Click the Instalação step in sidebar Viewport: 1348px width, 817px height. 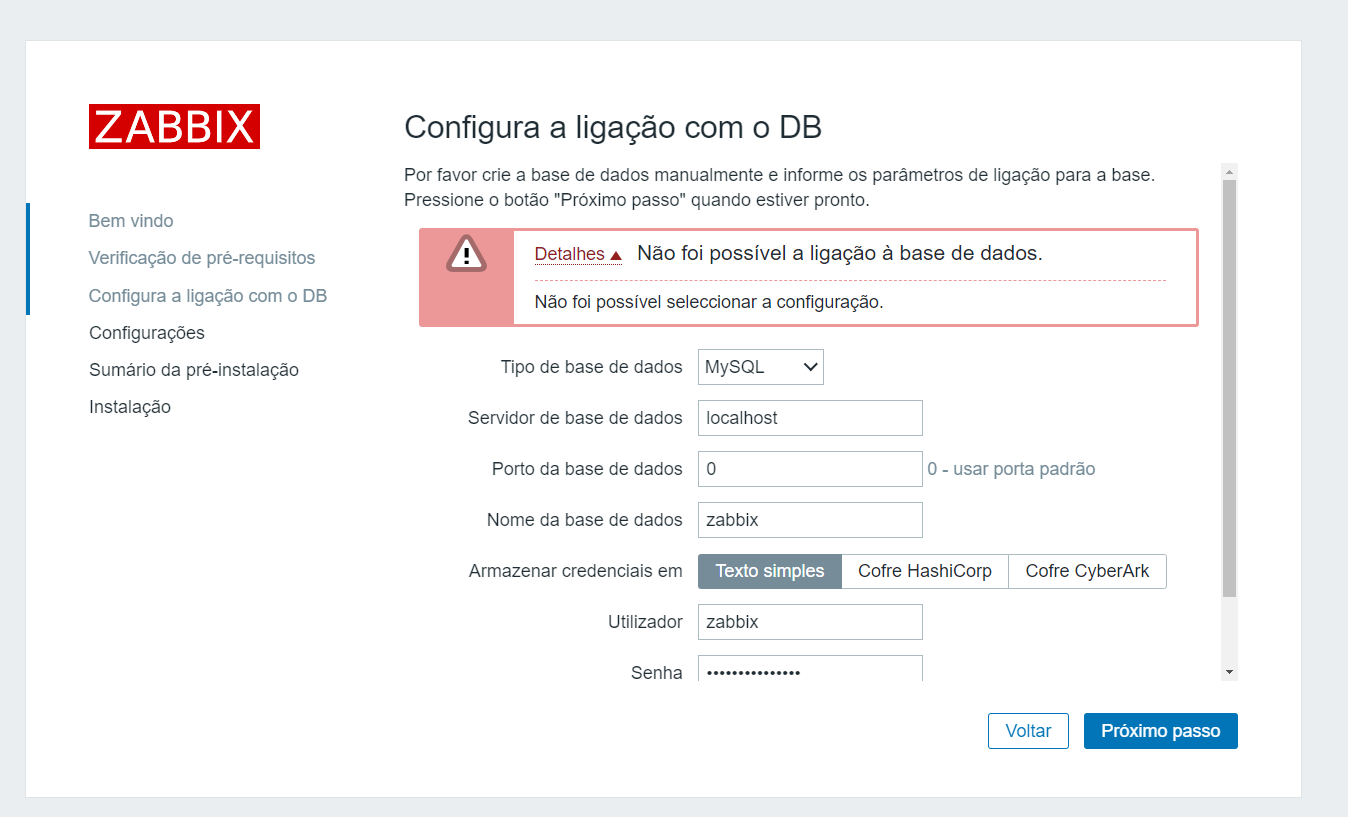click(130, 407)
